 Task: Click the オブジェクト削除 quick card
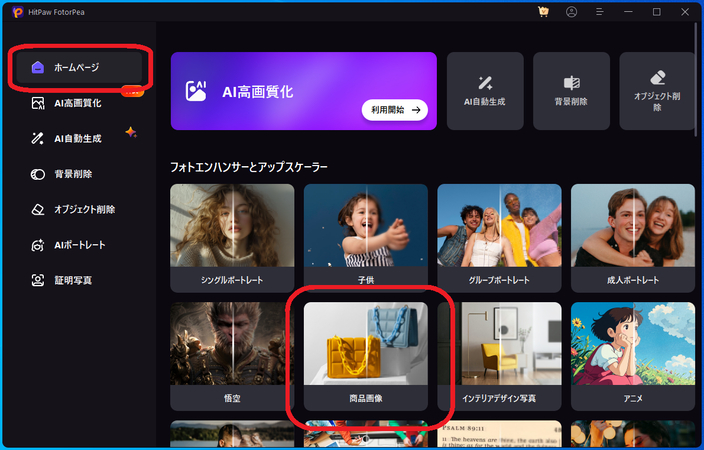point(657,91)
